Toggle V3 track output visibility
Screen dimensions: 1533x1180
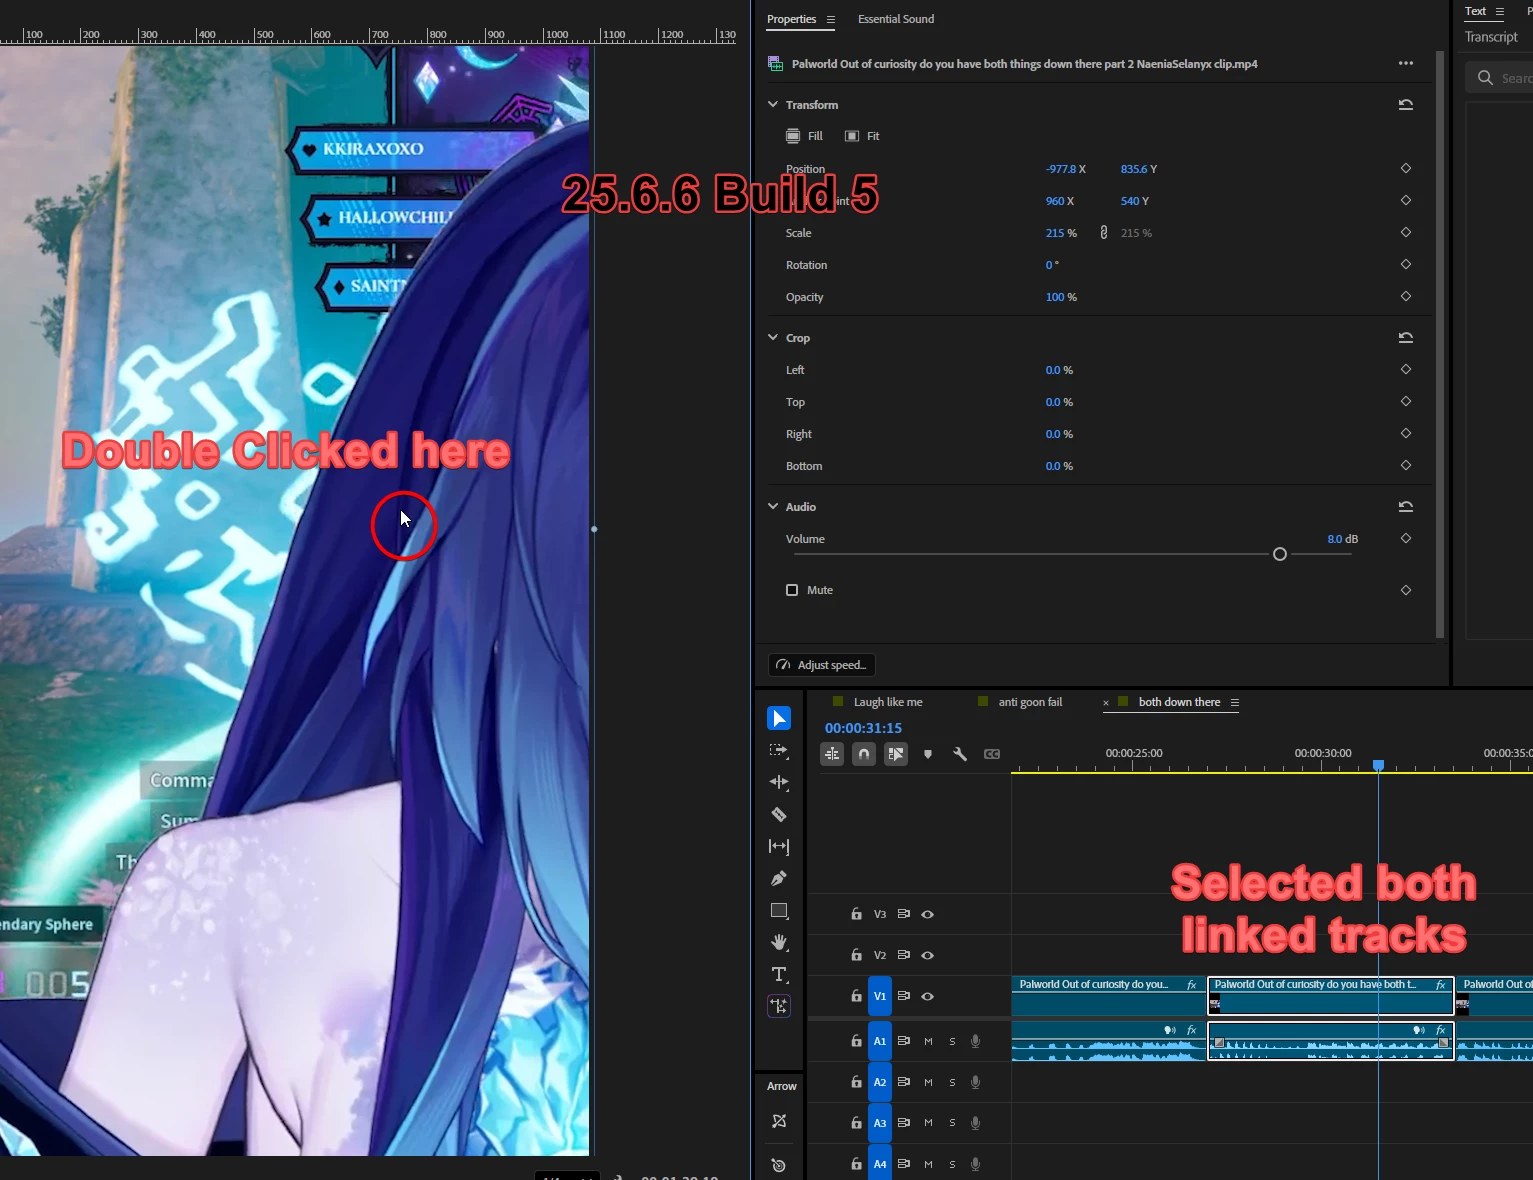tap(927, 914)
